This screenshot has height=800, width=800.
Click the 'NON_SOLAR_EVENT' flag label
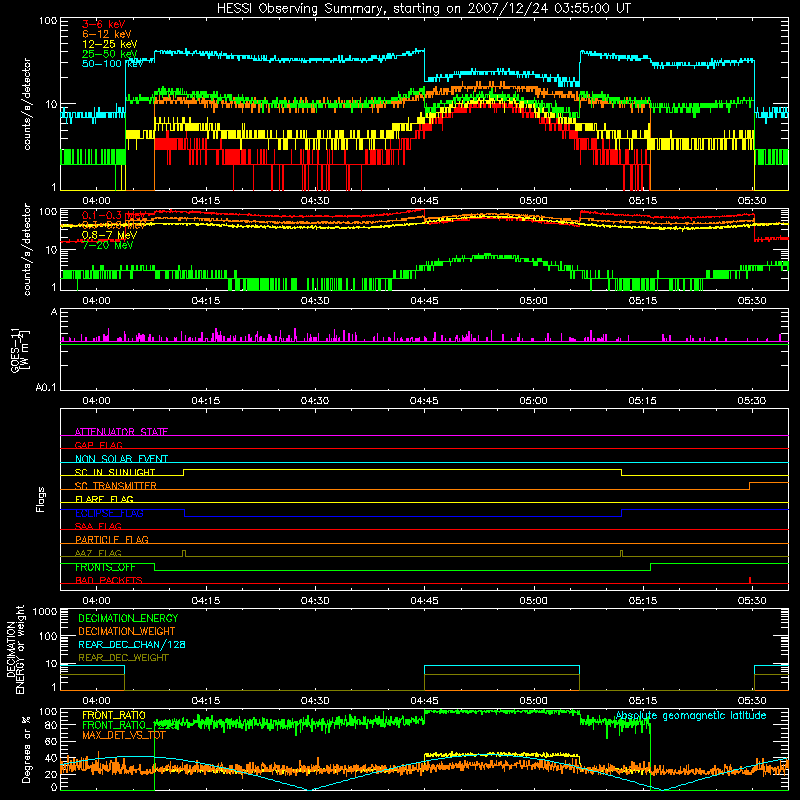pos(121,459)
